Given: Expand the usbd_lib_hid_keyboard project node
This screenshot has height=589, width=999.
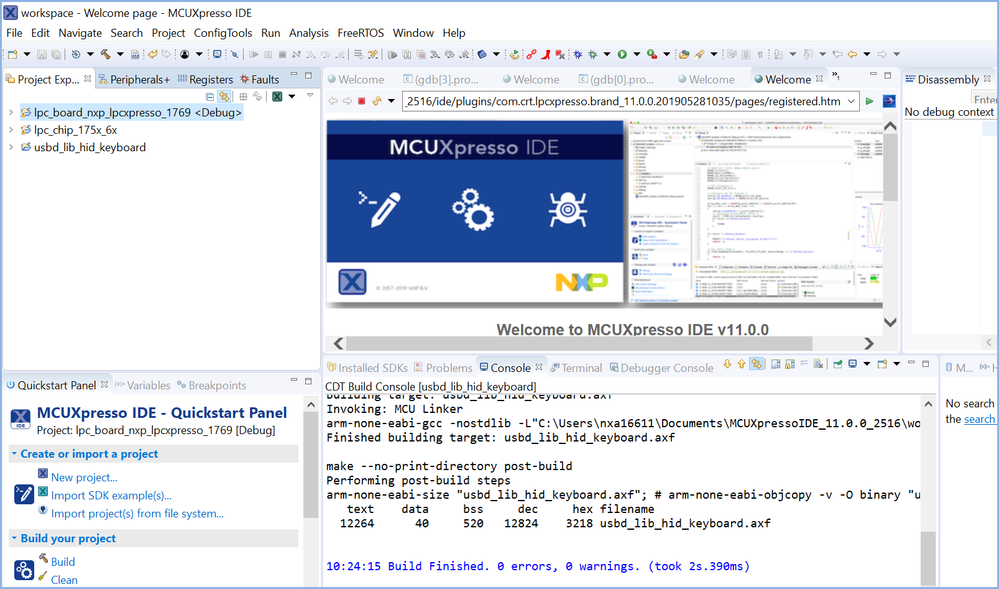Looking at the screenshot, I should pos(11,147).
